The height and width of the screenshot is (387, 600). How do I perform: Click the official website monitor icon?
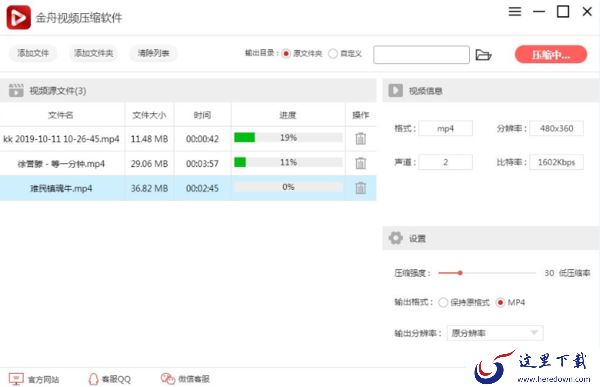(x=16, y=379)
